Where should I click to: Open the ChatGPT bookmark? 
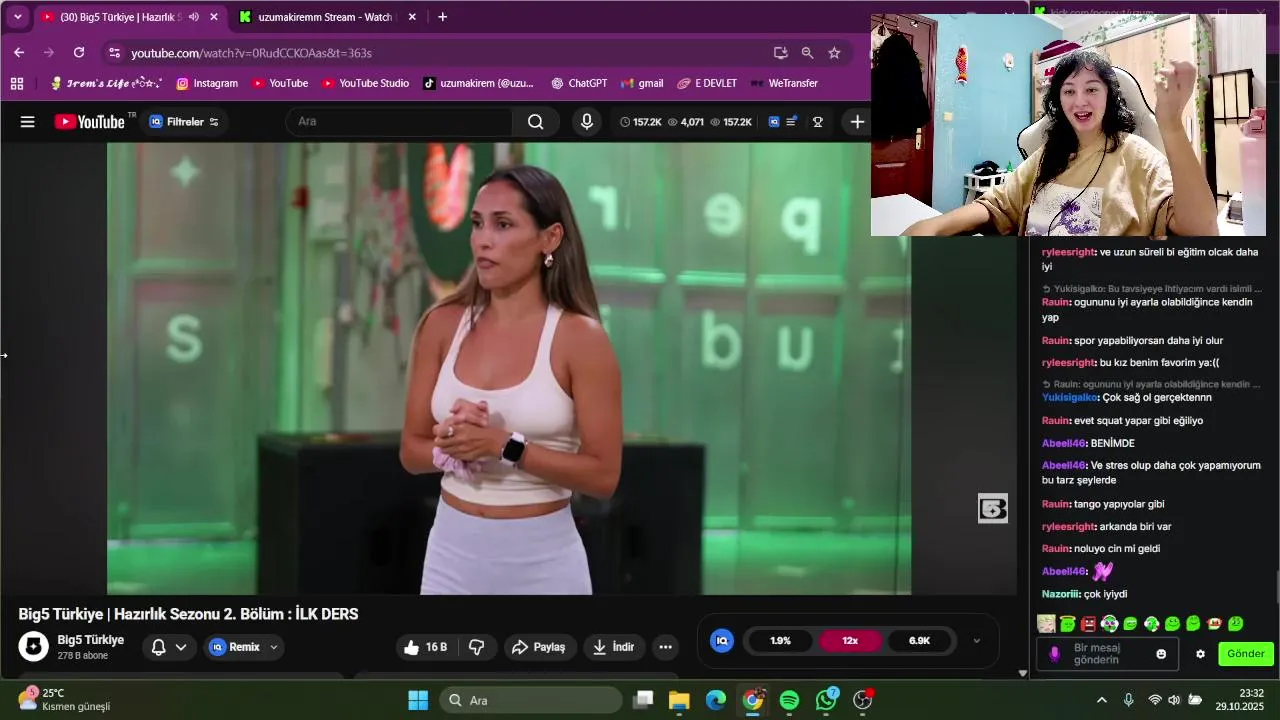click(579, 84)
